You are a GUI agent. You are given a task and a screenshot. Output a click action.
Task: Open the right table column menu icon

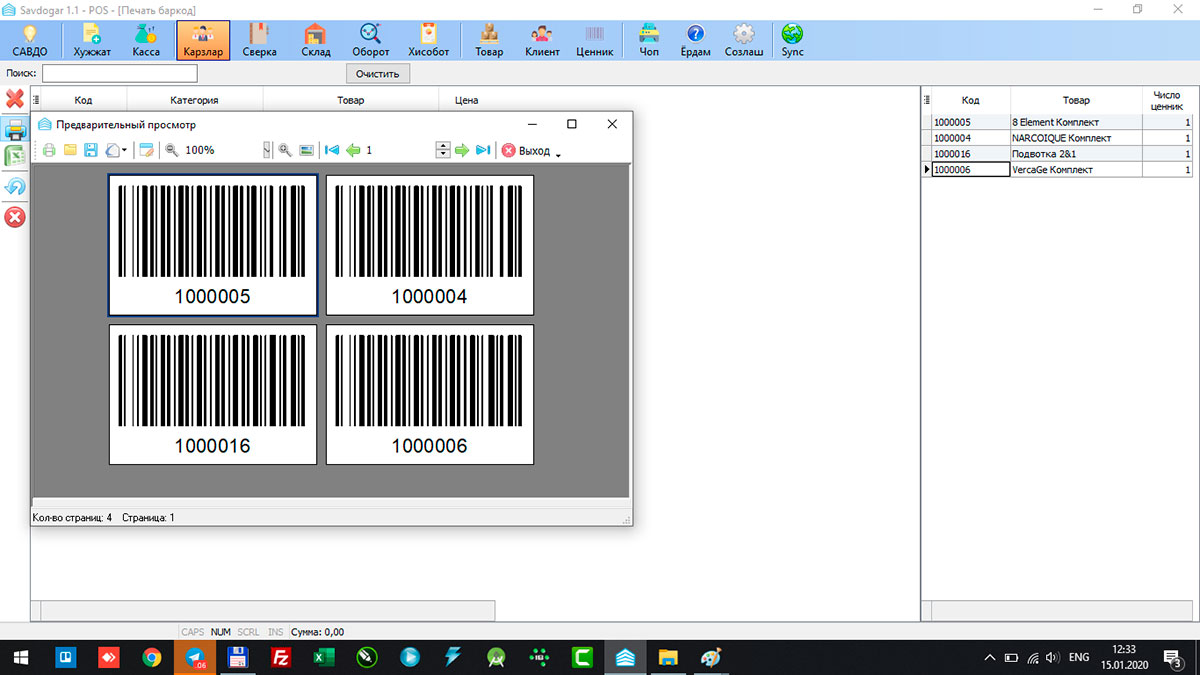[926, 100]
